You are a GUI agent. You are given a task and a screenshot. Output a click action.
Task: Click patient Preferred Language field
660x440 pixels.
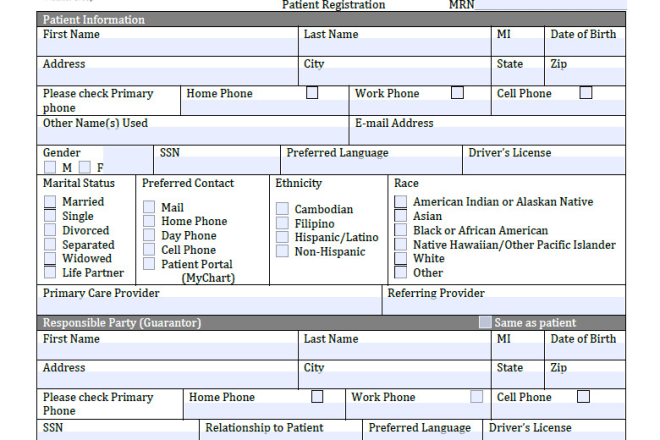[371, 165]
